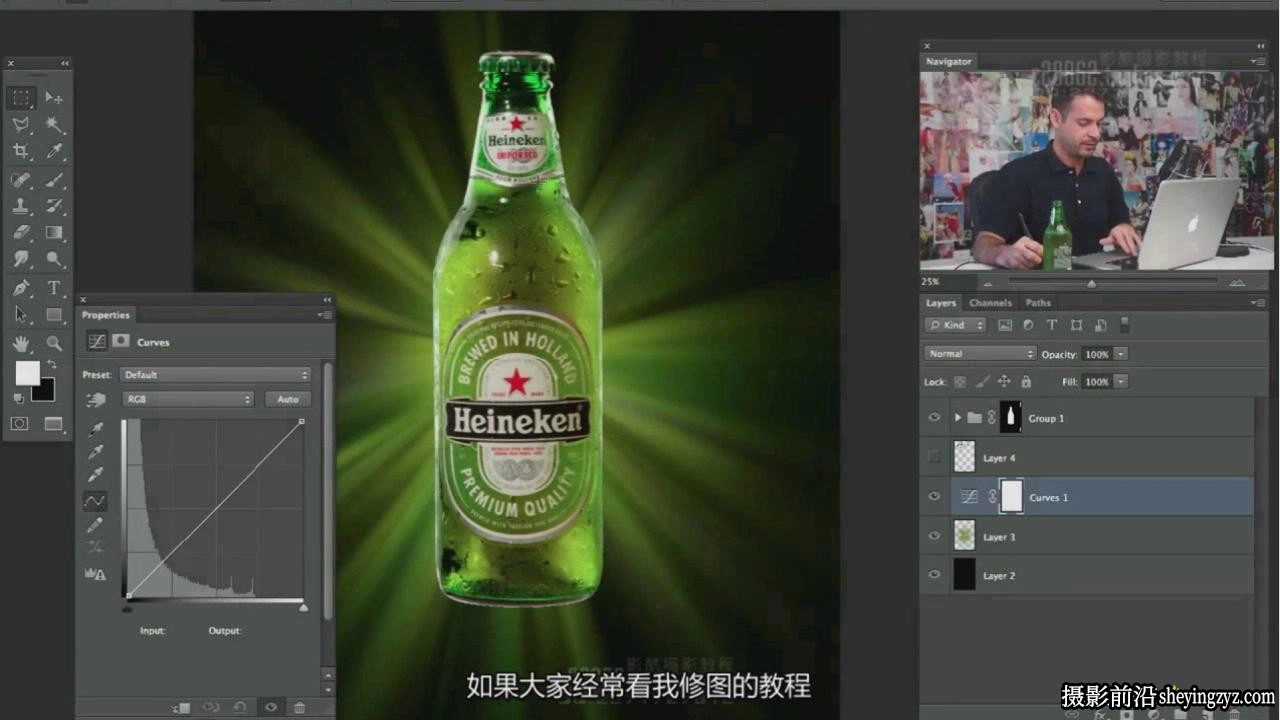Filter layers by pixel layers
Screen dimensions: 1280x720
[1005, 325]
